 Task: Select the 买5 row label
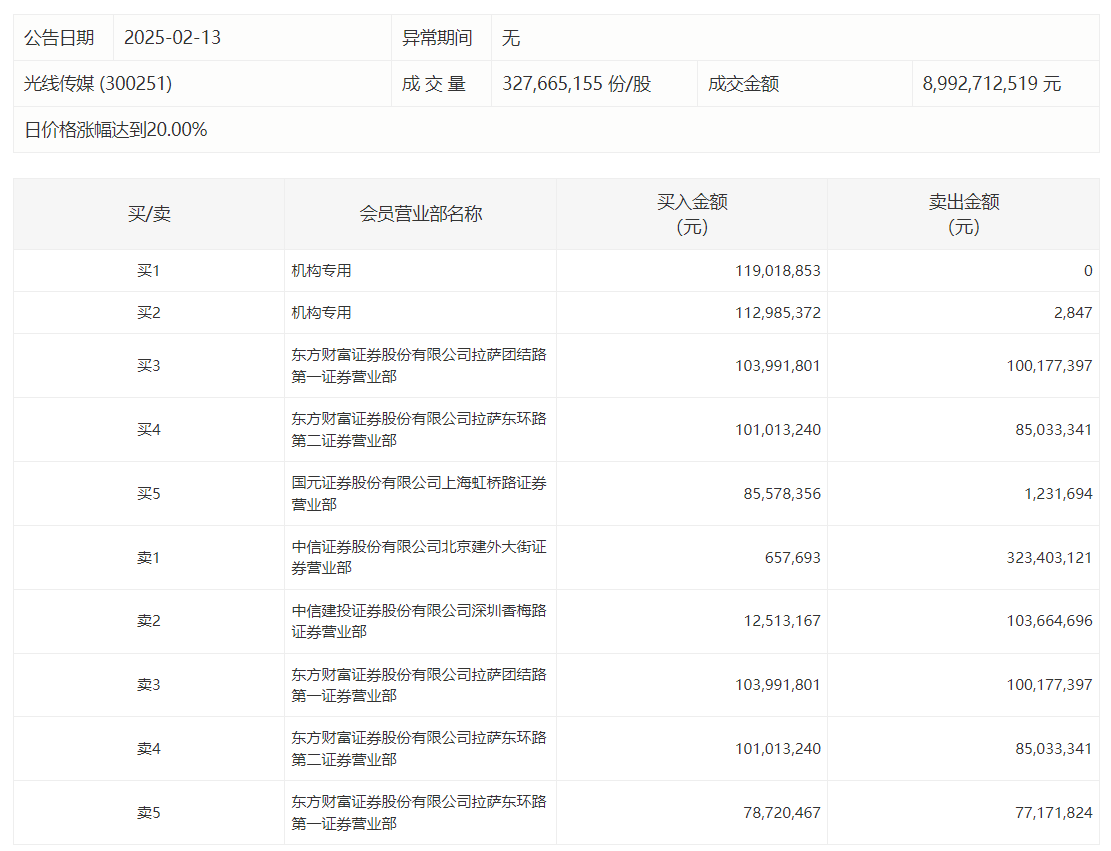point(149,493)
